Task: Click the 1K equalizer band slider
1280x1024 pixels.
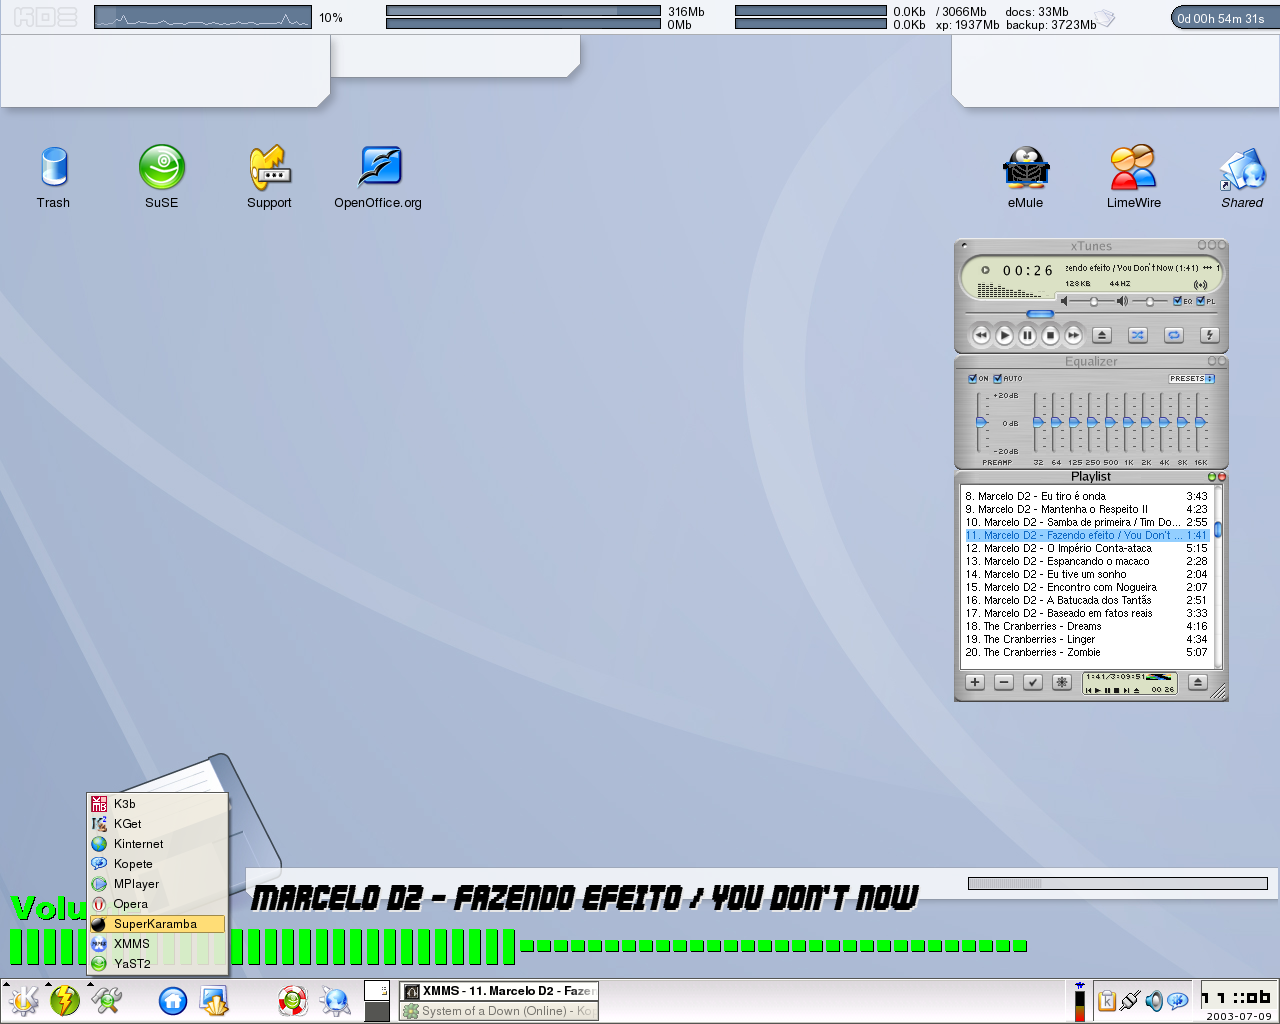Action: point(1128,422)
